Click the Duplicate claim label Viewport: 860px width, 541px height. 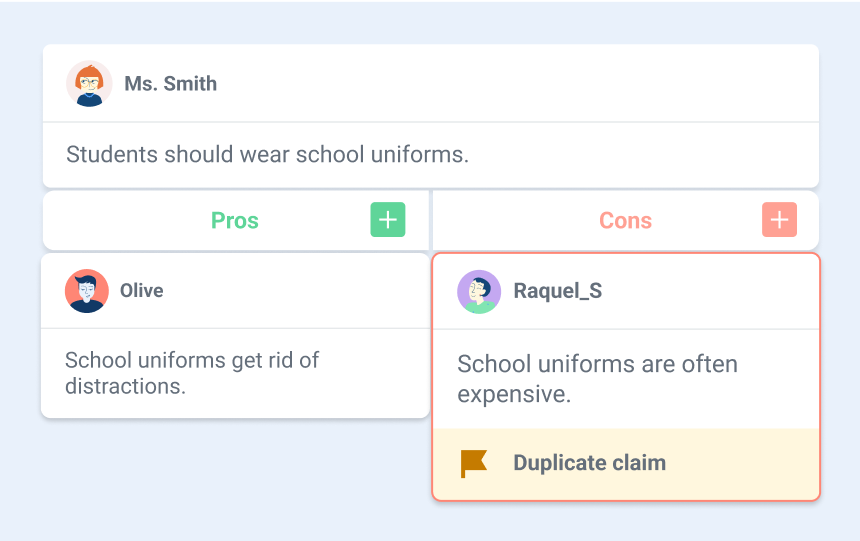point(590,463)
